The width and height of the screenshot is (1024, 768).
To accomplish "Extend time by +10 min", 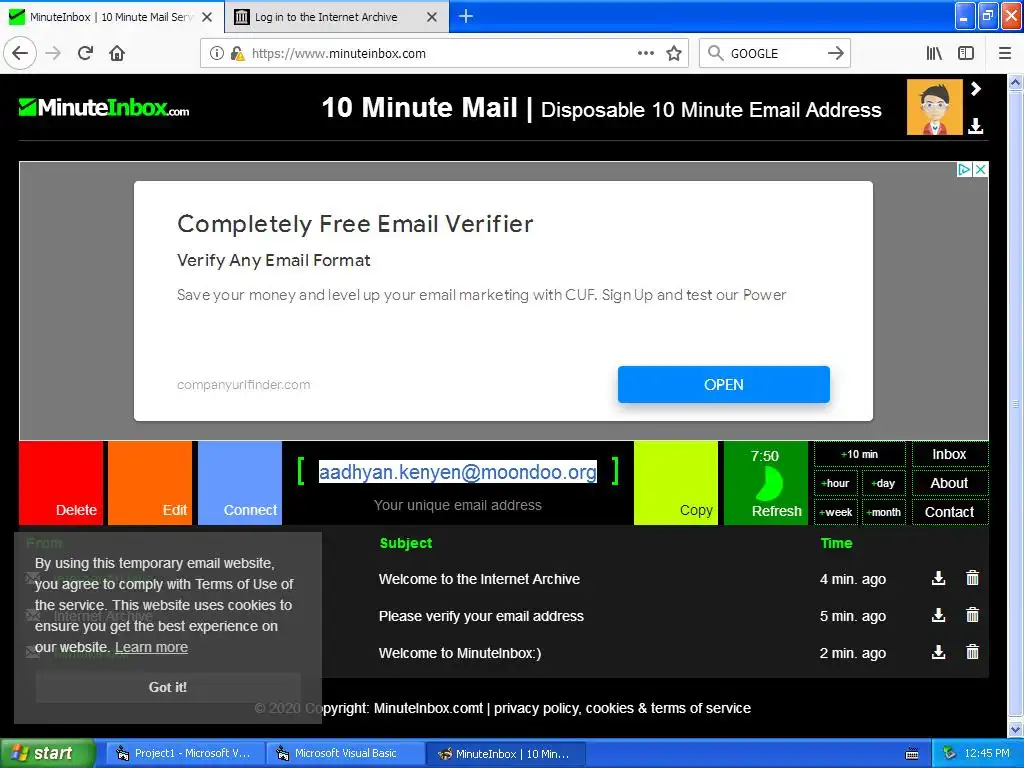I will pyautogui.click(x=859, y=454).
